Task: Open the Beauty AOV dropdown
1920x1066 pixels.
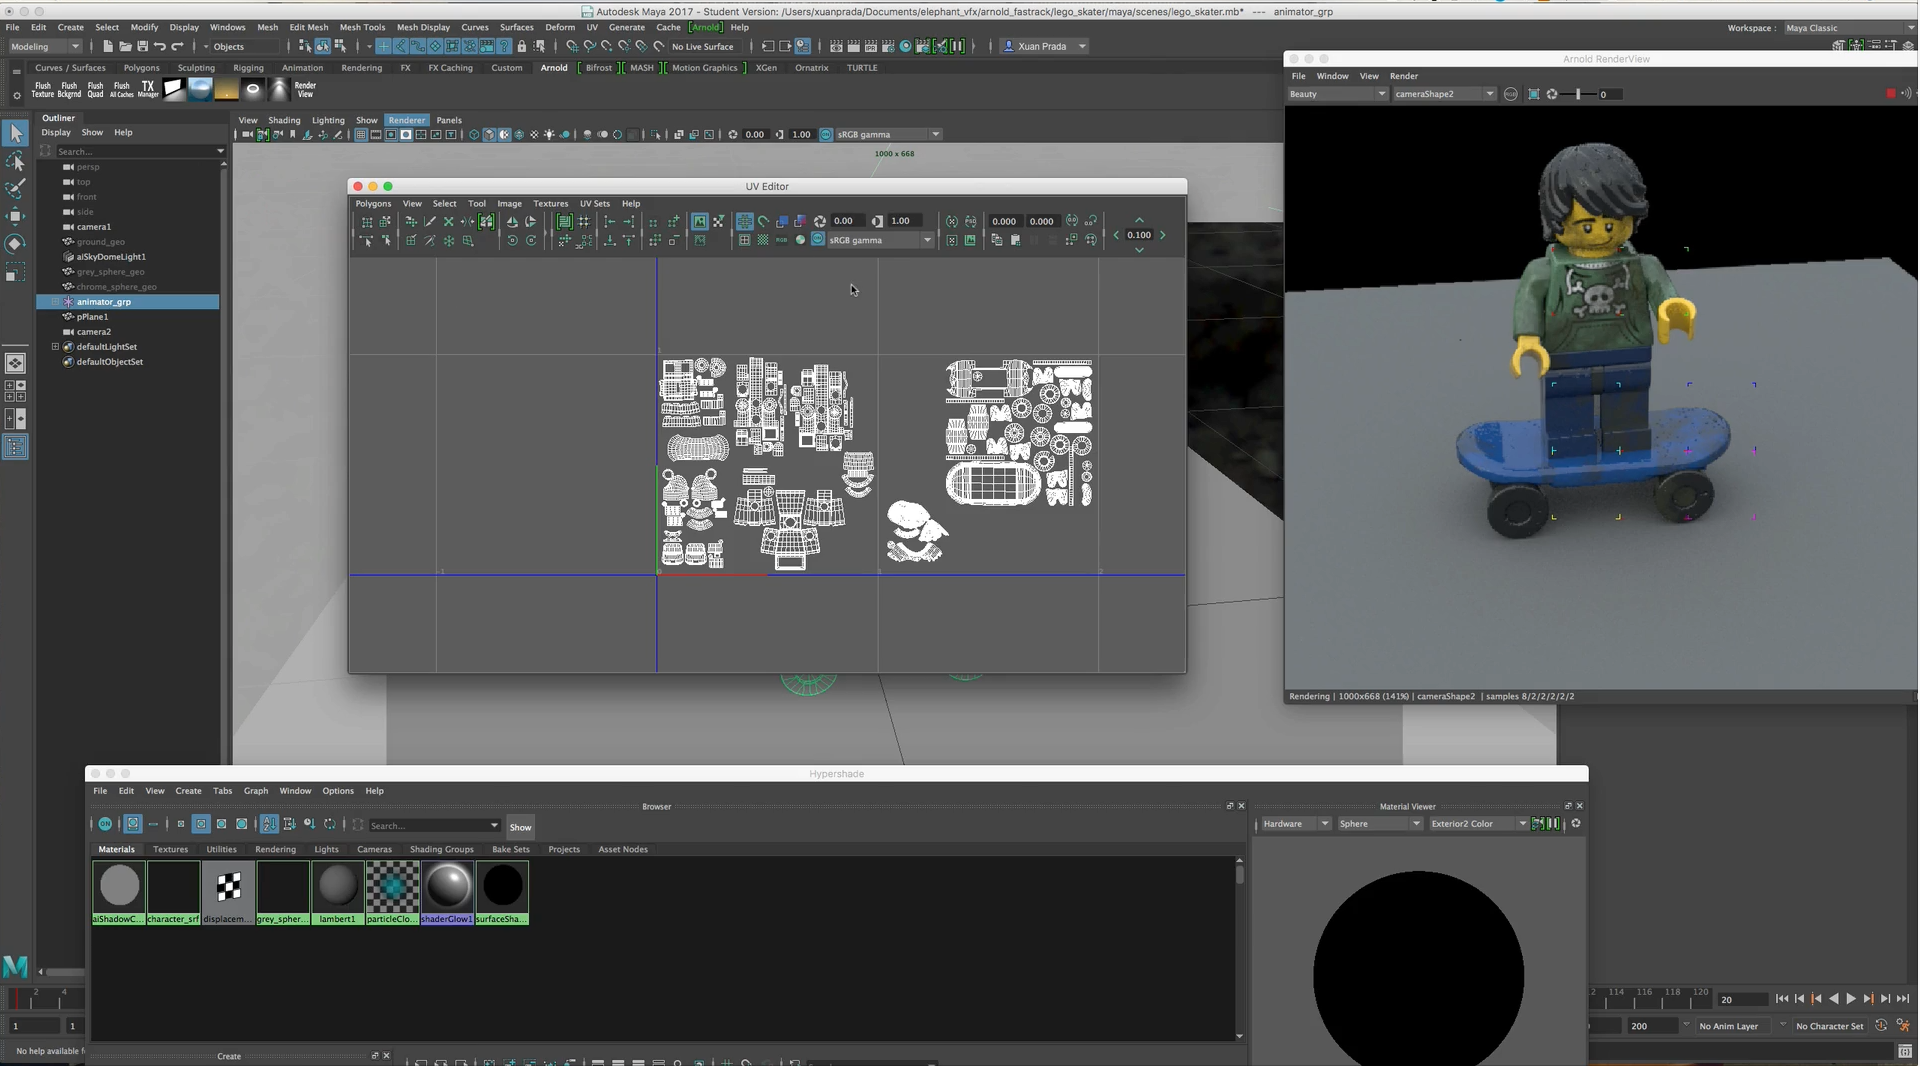Action: click(x=1337, y=94)
